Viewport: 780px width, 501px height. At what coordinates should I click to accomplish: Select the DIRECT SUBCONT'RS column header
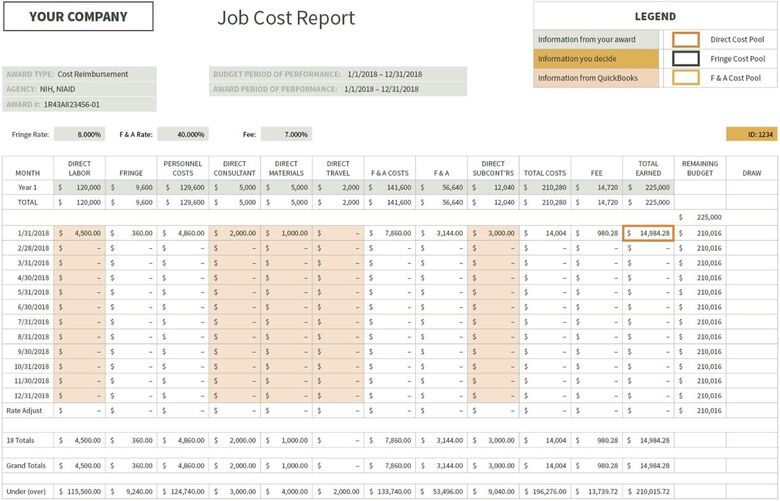coord(493,168)
